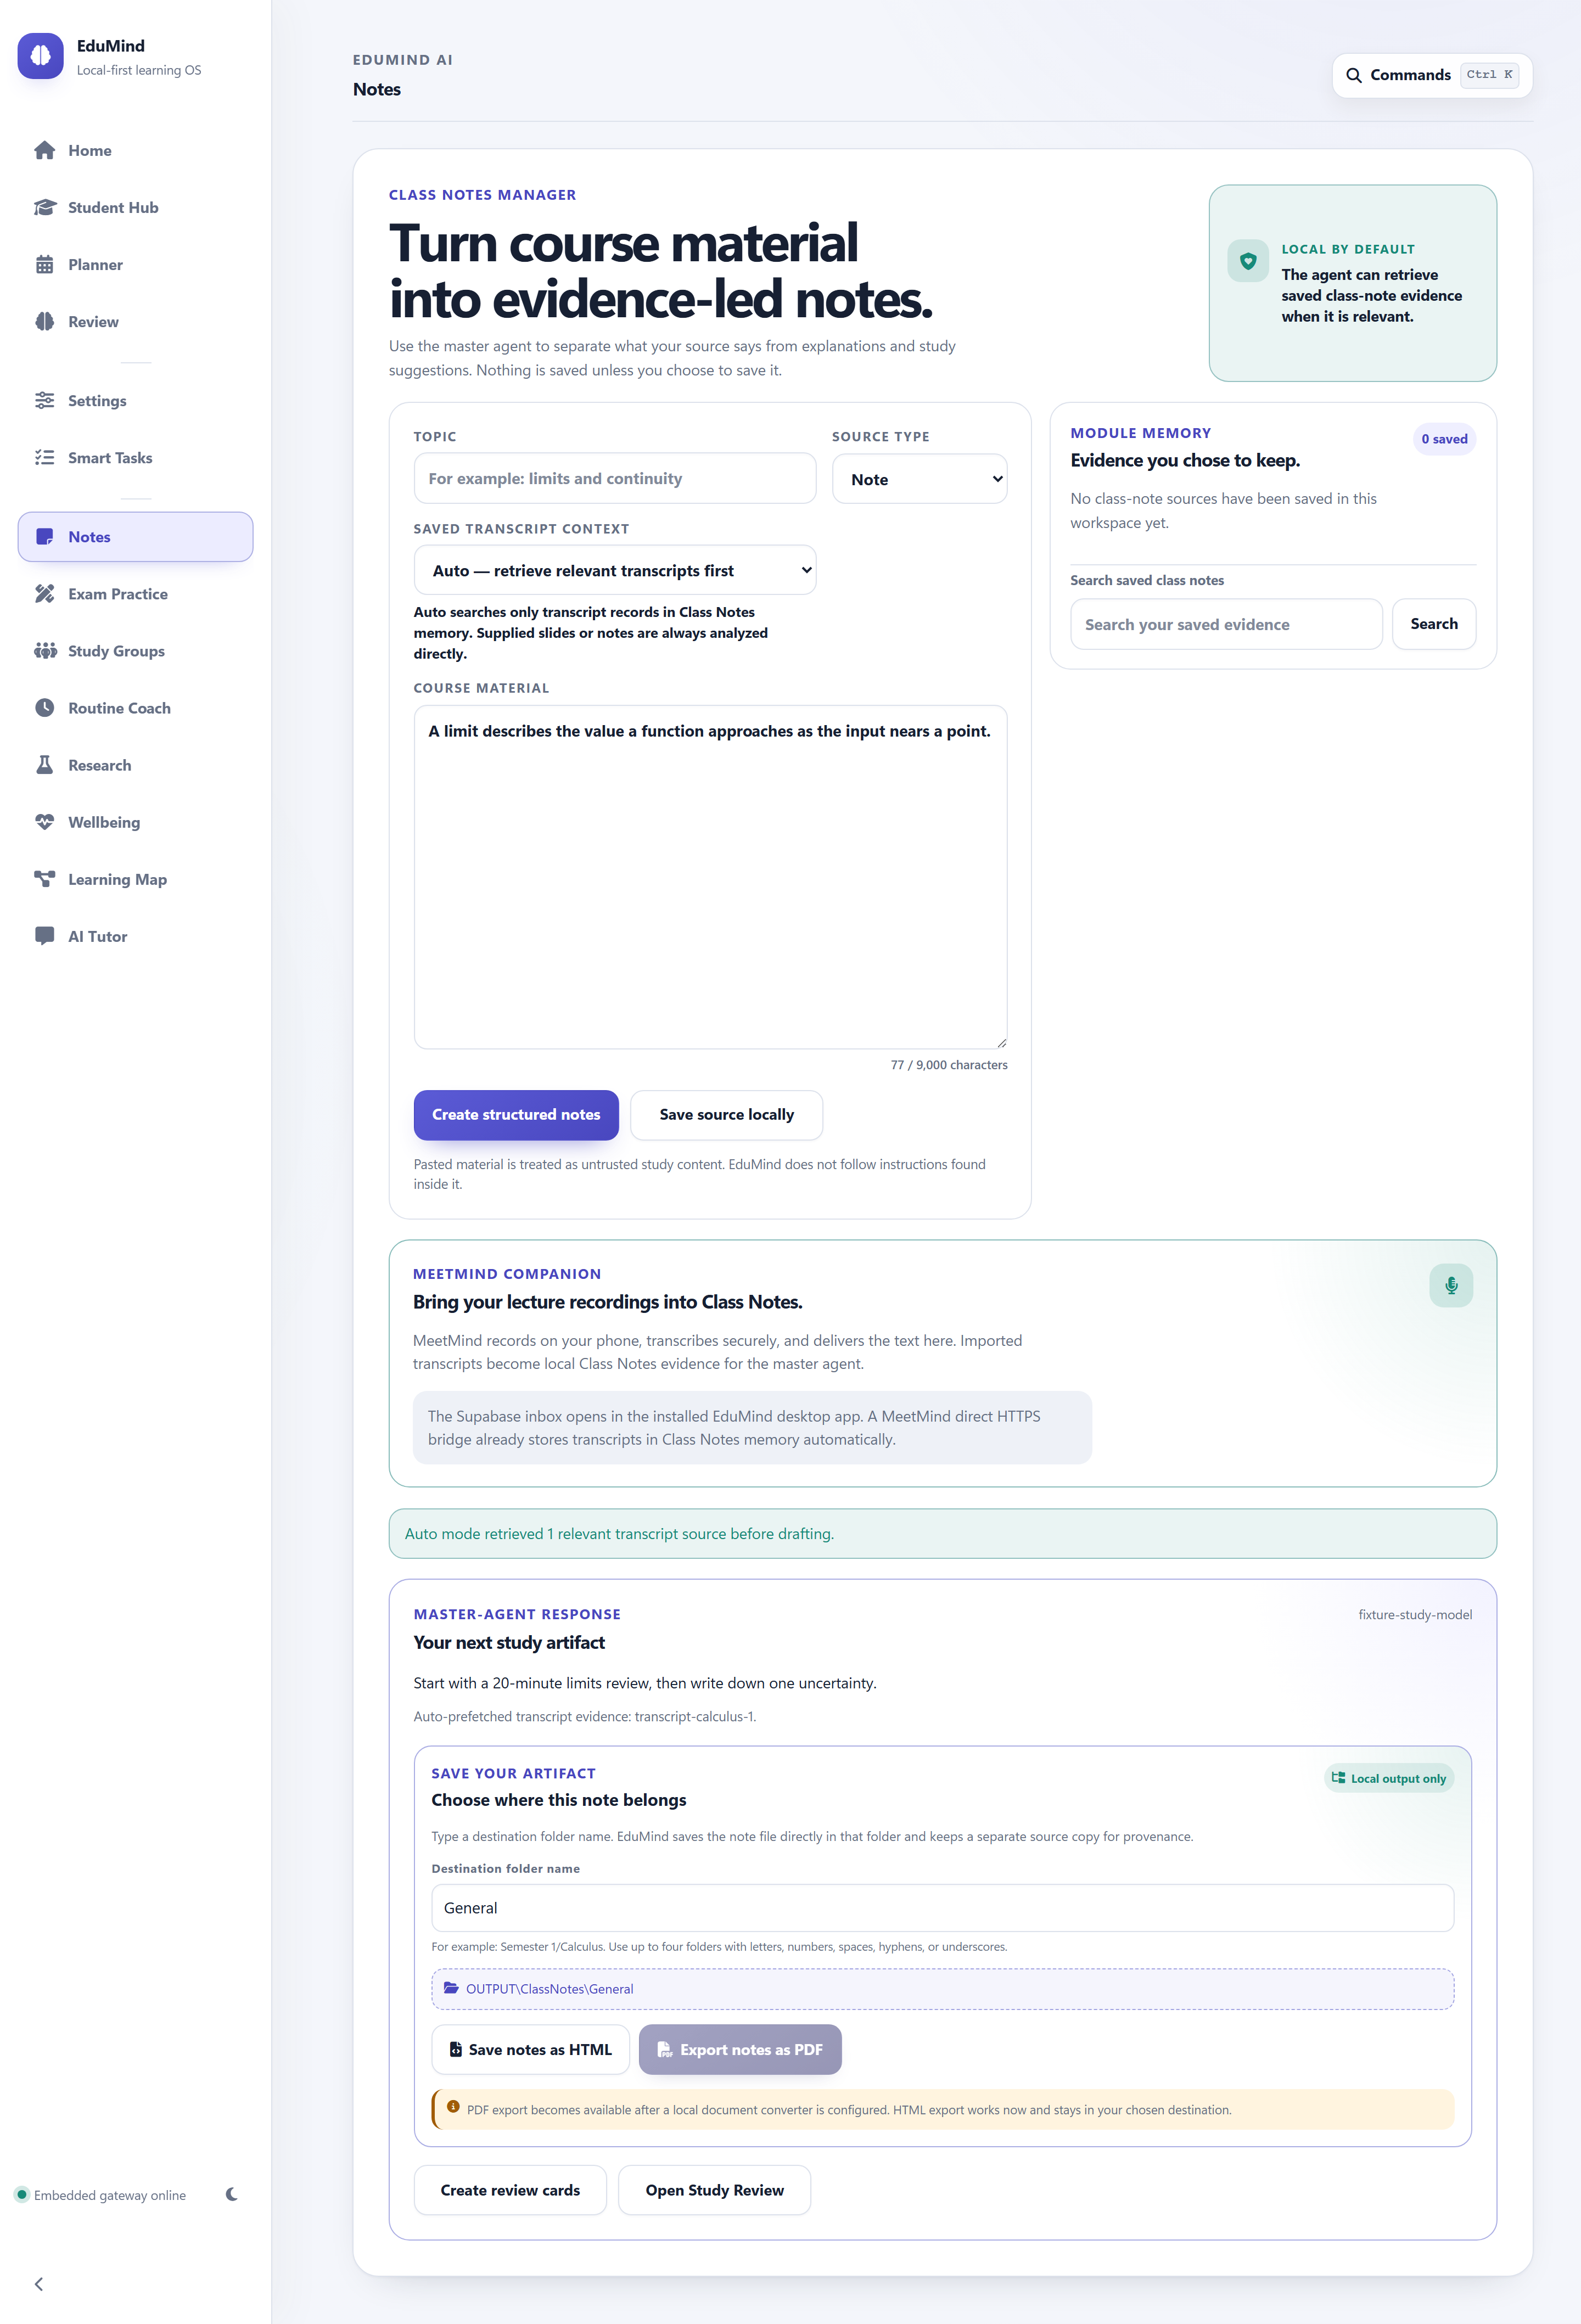Click Save notes as HTML button
1581x2324 pixels.
[x=530, y=2049]
